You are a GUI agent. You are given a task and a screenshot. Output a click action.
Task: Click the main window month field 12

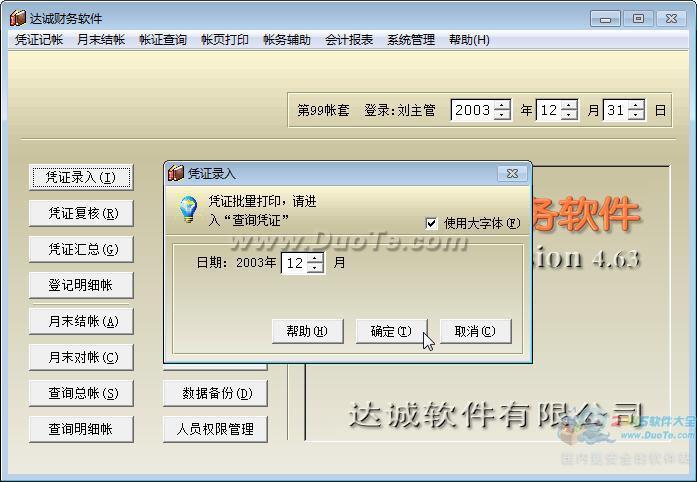coord(549,110)
